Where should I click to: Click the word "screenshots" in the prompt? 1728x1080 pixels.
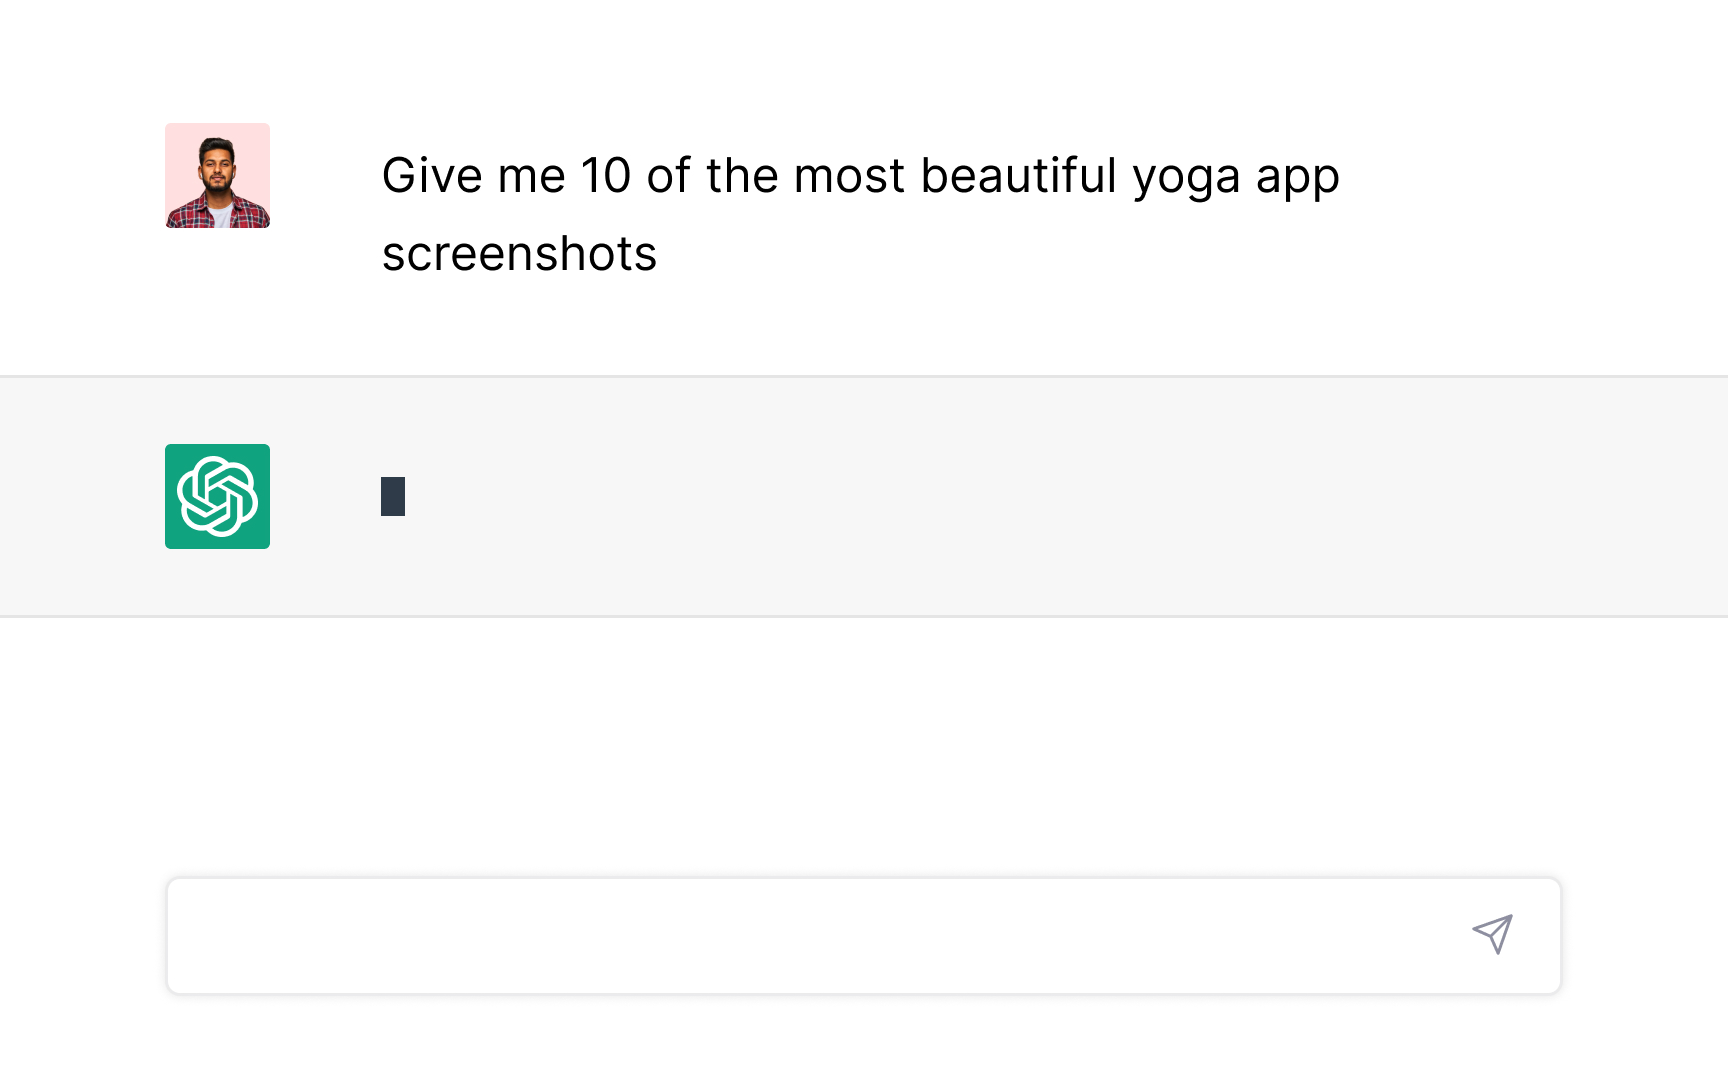point(519,254)
